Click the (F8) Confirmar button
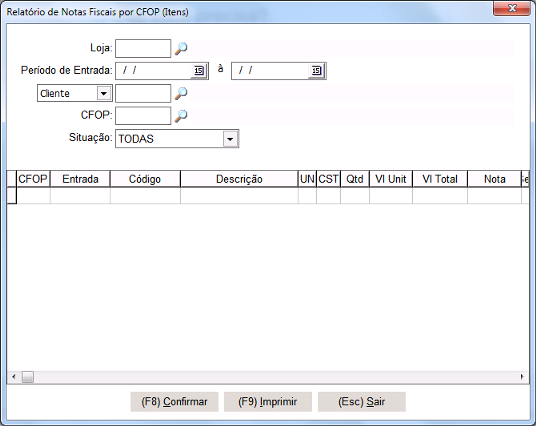Screen dimensions: 536x426 (x=174, y=402)
